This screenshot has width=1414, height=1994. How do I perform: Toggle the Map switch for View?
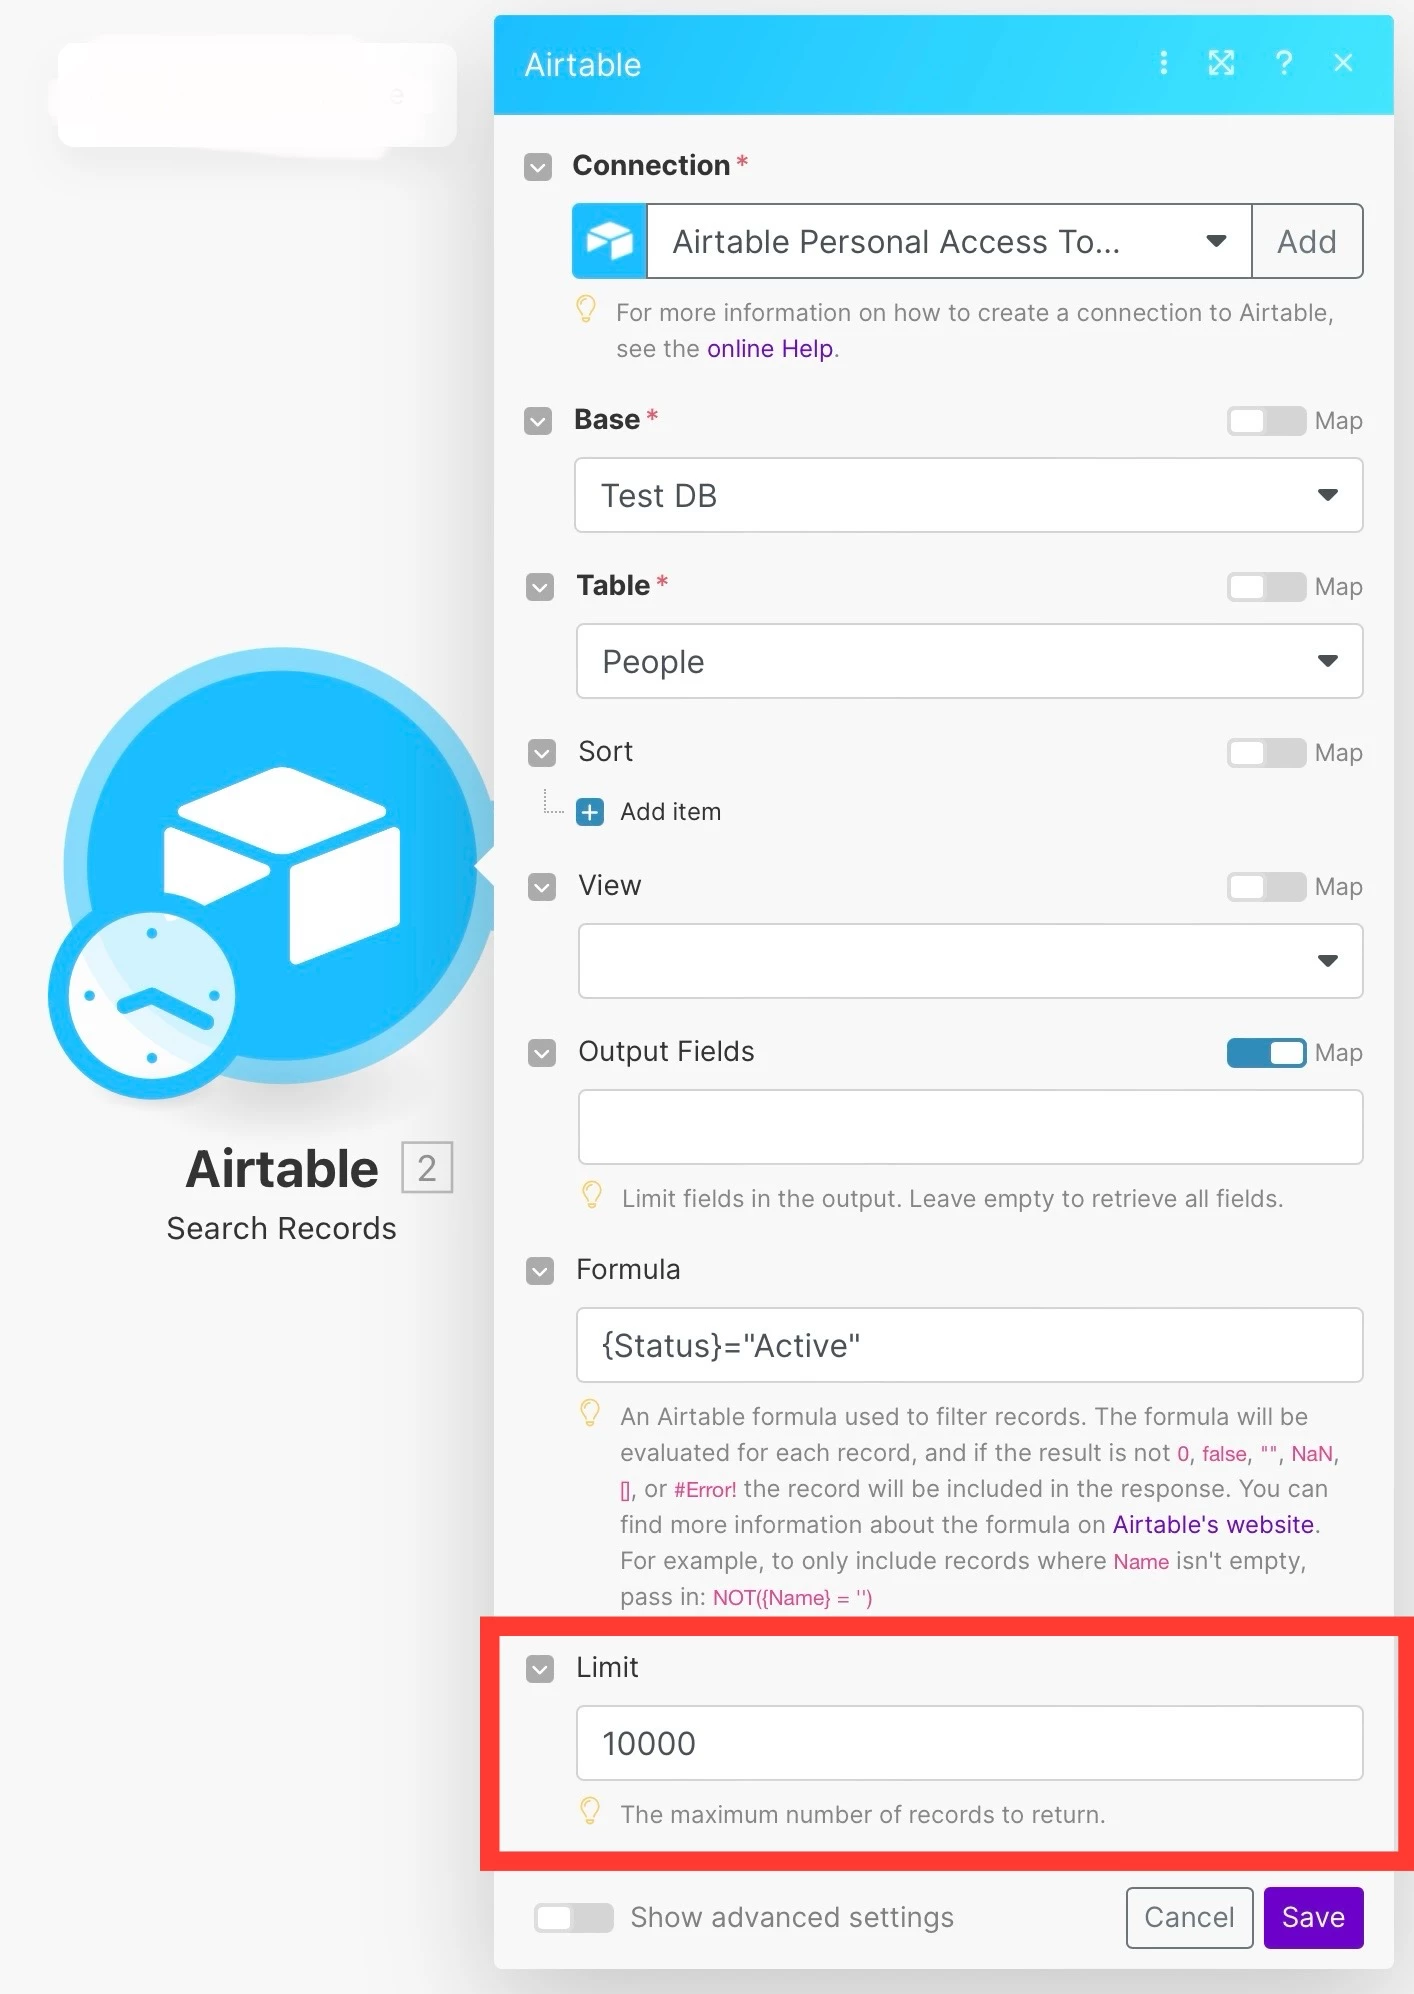(x=1266, y=887)
